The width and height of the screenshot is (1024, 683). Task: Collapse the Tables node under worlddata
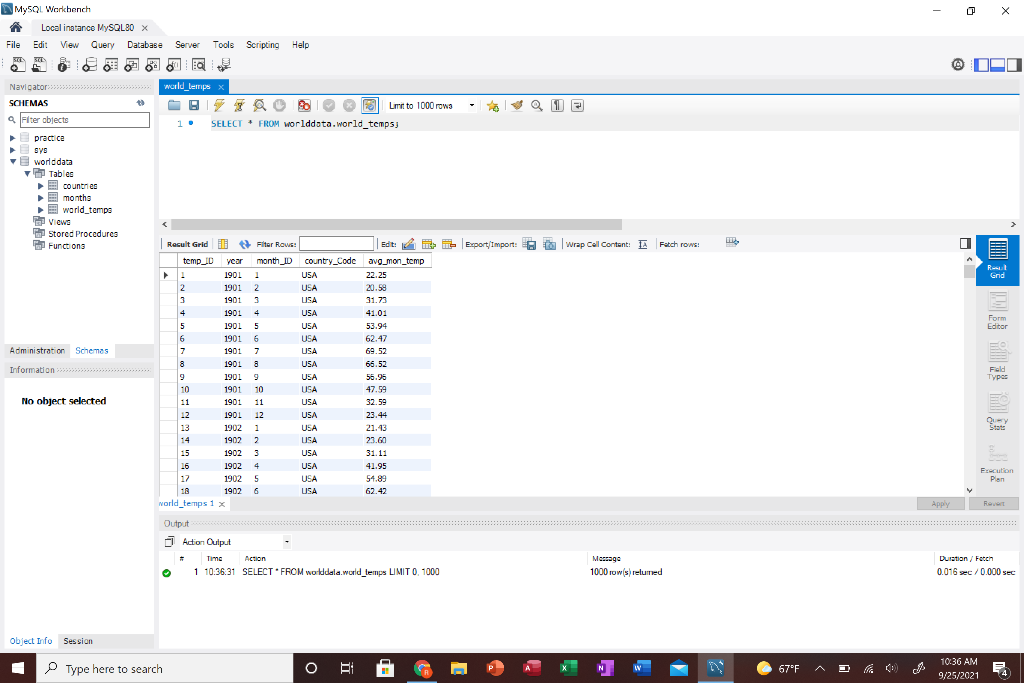27,173
